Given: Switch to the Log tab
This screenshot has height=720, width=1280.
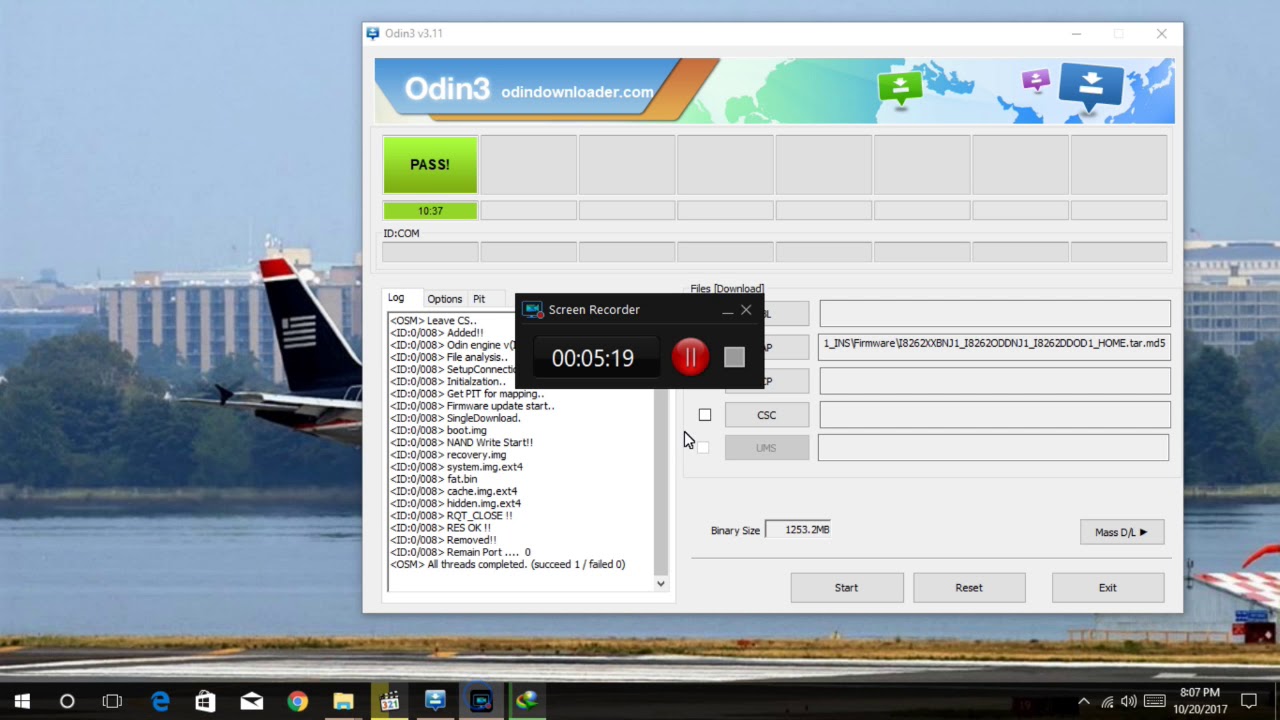Looking at the screenshot, I should point(396,298).
